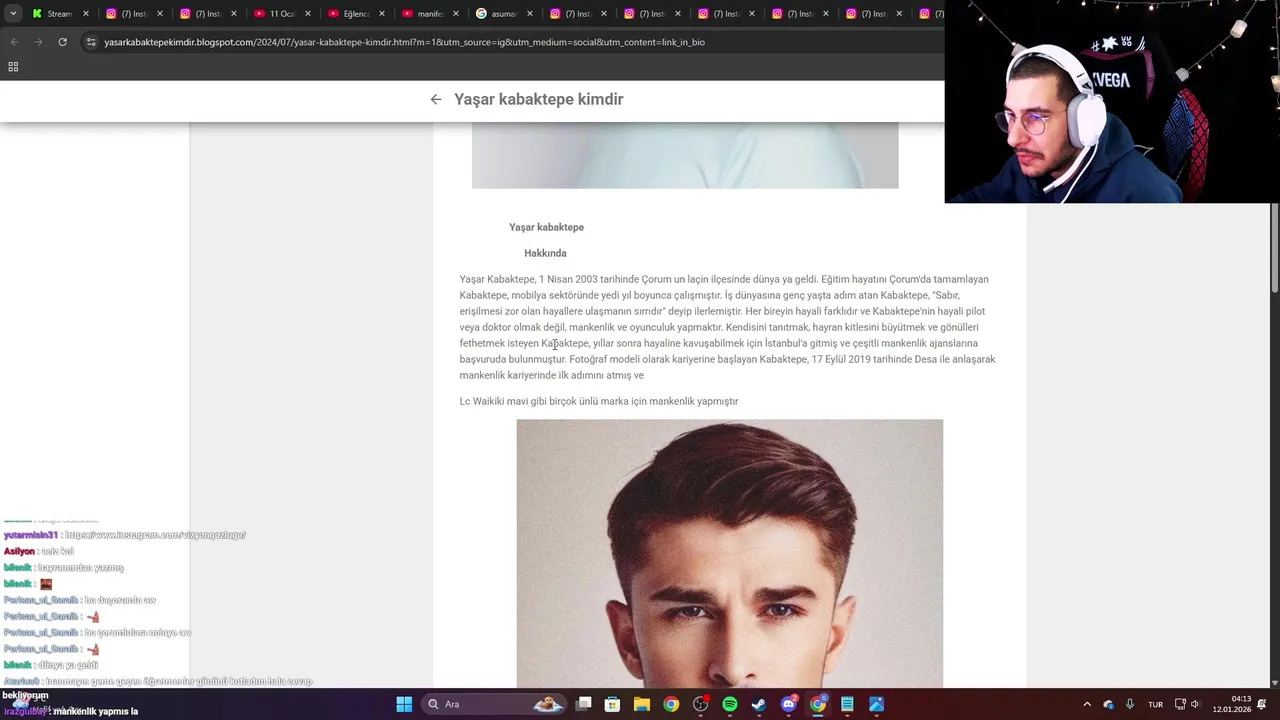The width and height of the screenshot is (1280, 720).
Task: Open the active Chrome profile window icon
Action: [x=818, y=704]
